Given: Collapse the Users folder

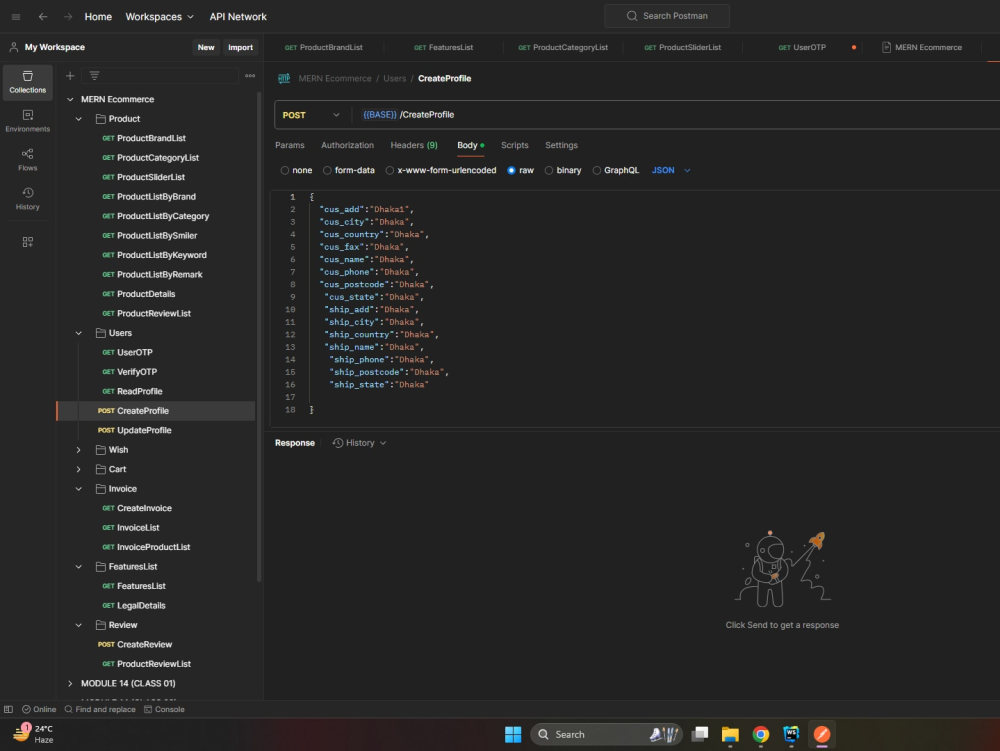Looking at the screenshot, I should [x=78, y=333].
